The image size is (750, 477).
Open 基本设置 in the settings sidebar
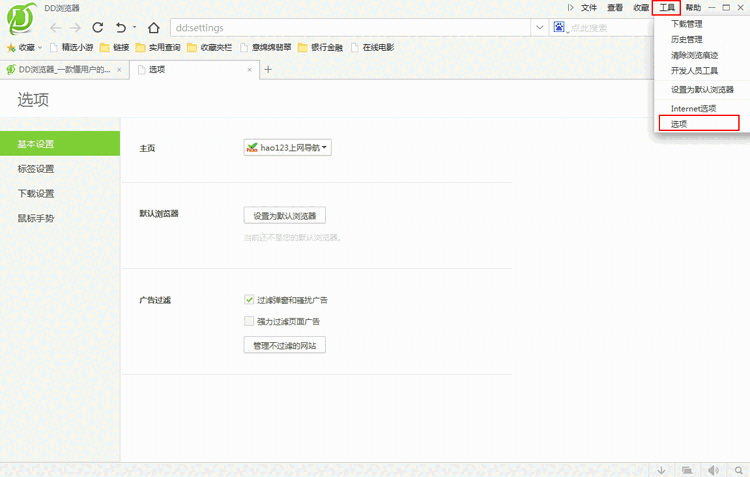point(60,144)
